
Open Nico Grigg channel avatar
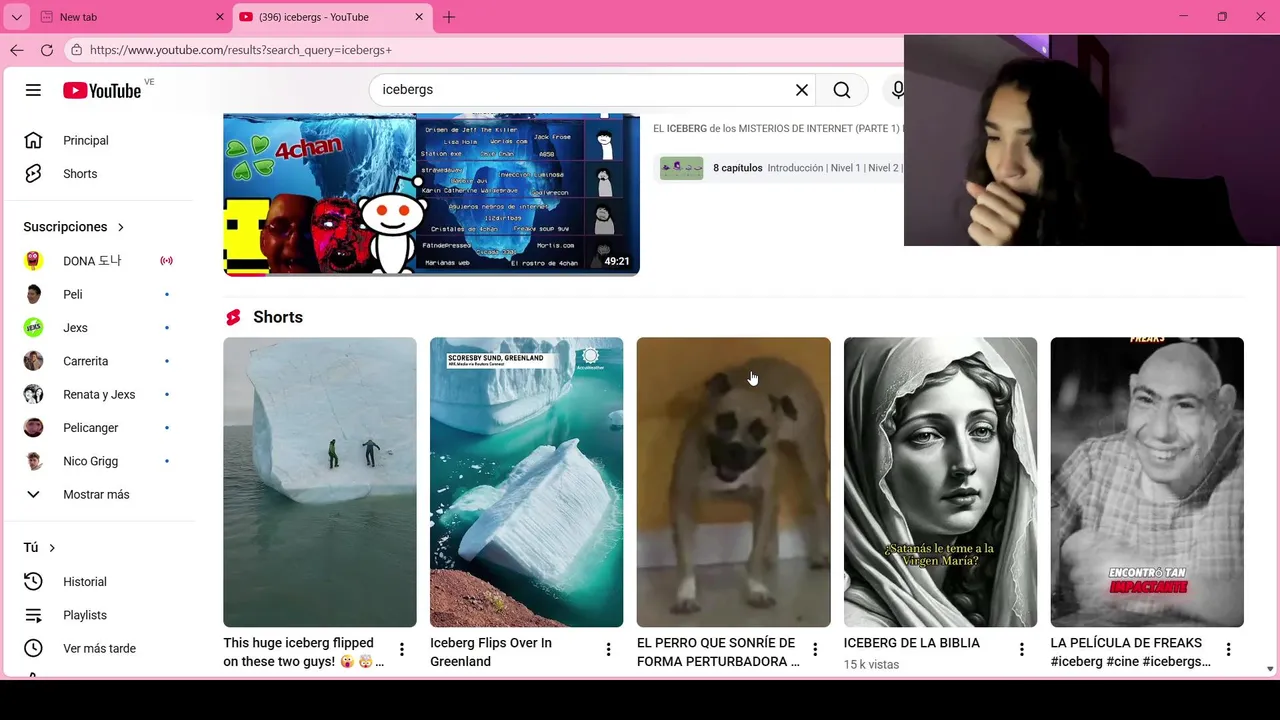pyautogui.click(x=34, y=461)
